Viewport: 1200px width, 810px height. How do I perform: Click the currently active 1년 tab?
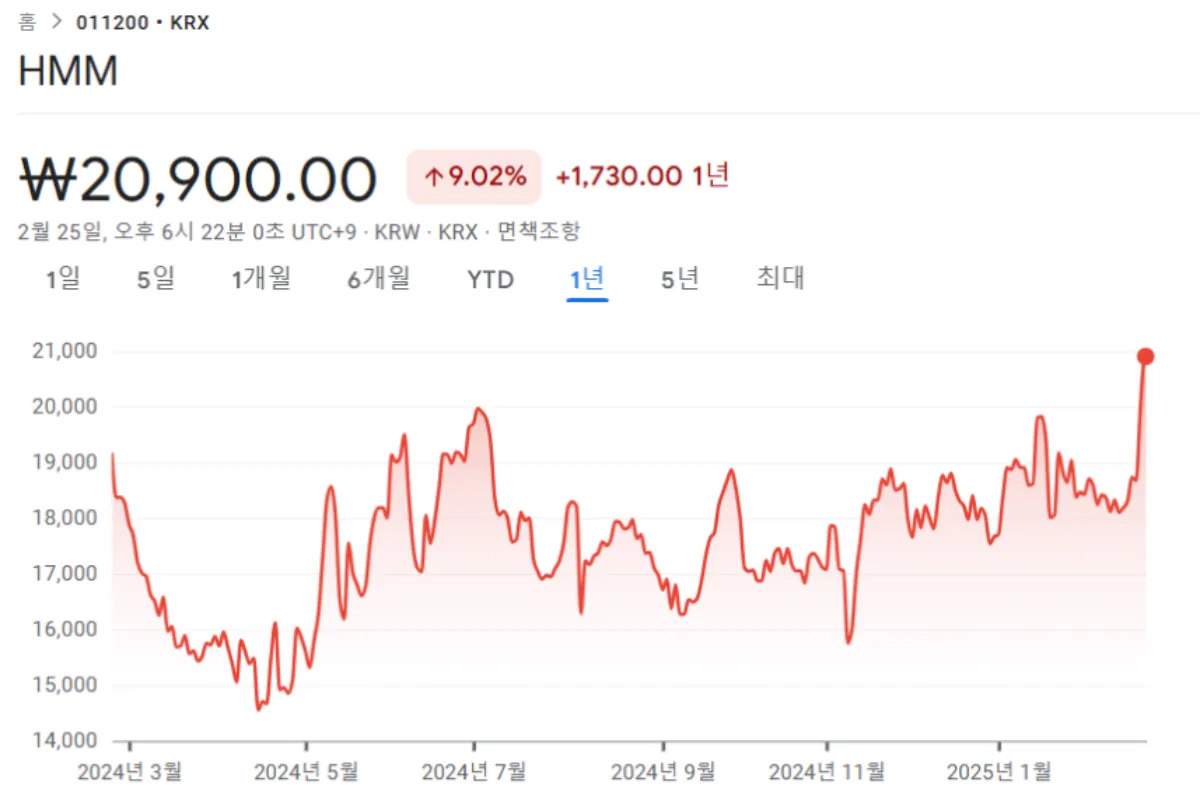tap(586, 280)
